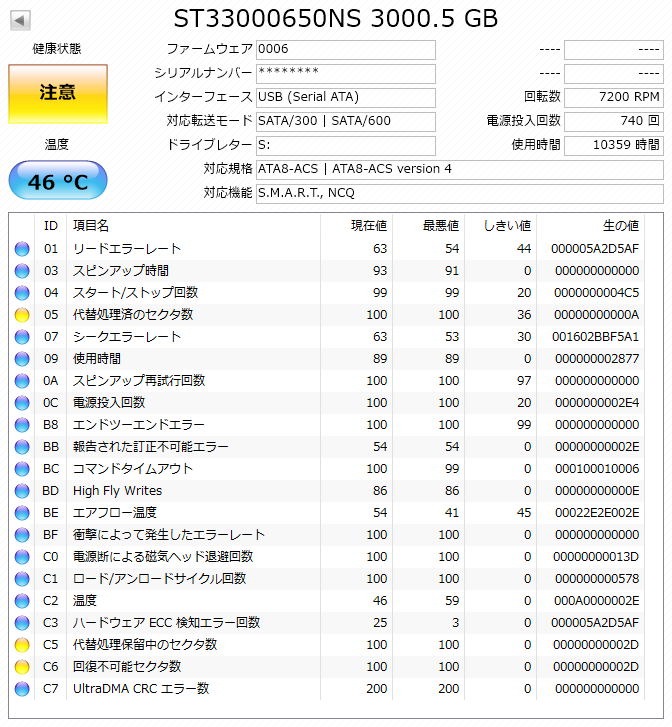Select the 衝撃によって発生したエラーレート attribute name
Image resolution: width=672 pixels, height=727 pixels.
coord(169,535)
